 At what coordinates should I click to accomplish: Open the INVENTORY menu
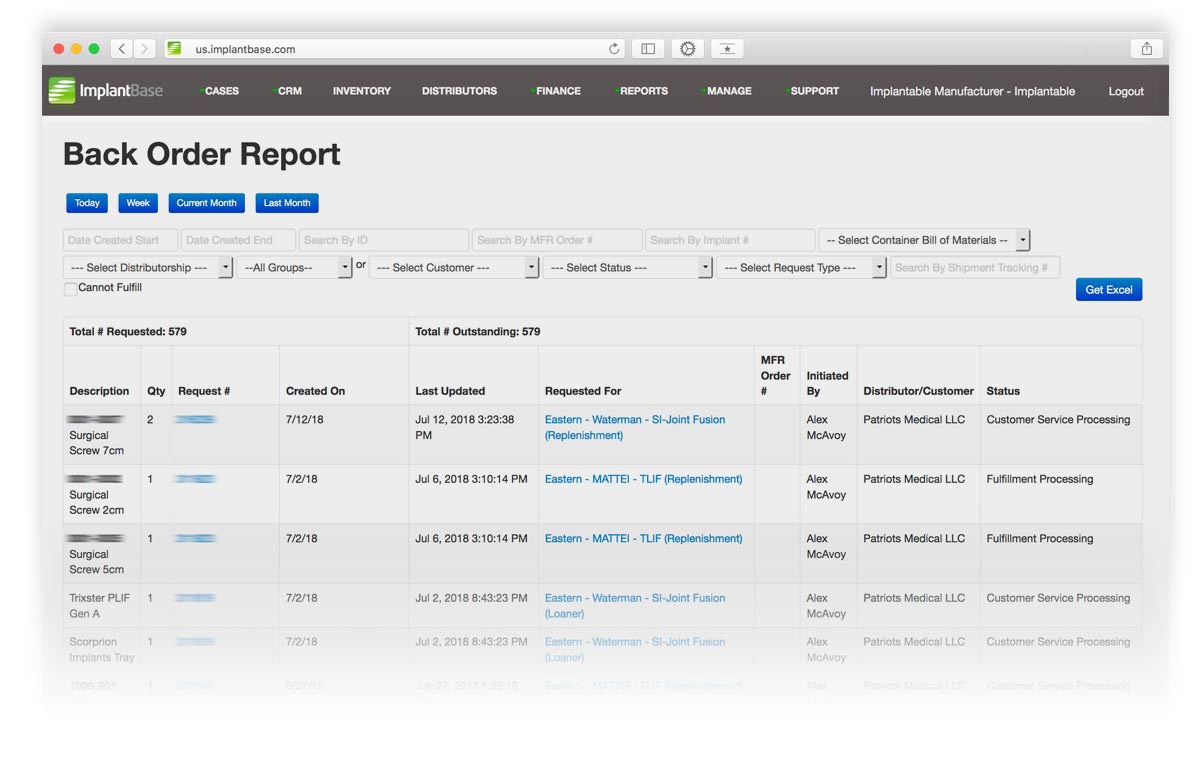(x=361, y=91)
